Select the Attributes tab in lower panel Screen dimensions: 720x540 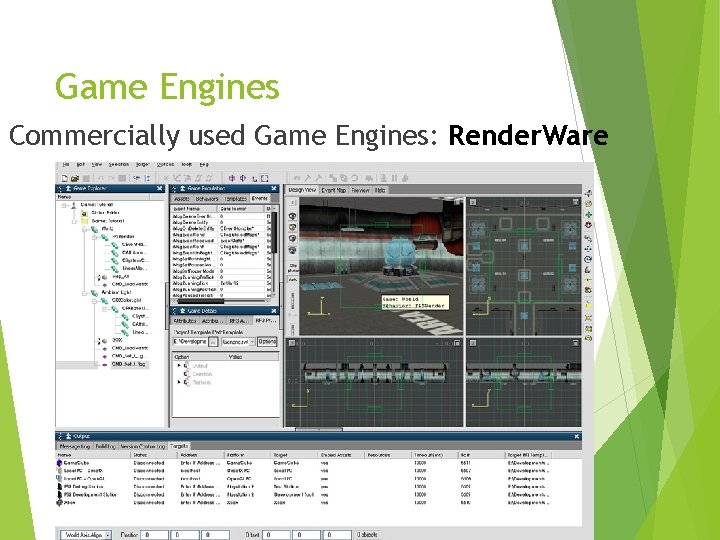pyautogui.click(x=185, y=321)
